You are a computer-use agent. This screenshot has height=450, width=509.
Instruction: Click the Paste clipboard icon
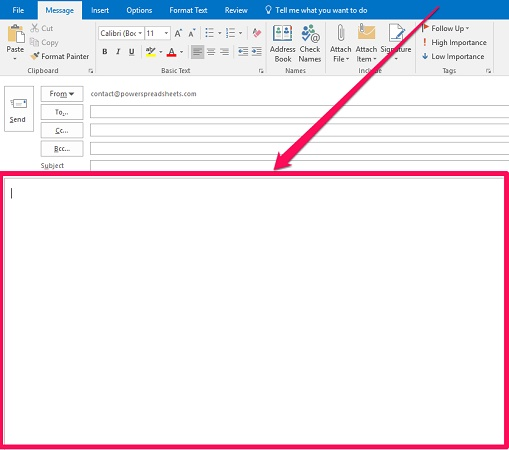point(16,34)
